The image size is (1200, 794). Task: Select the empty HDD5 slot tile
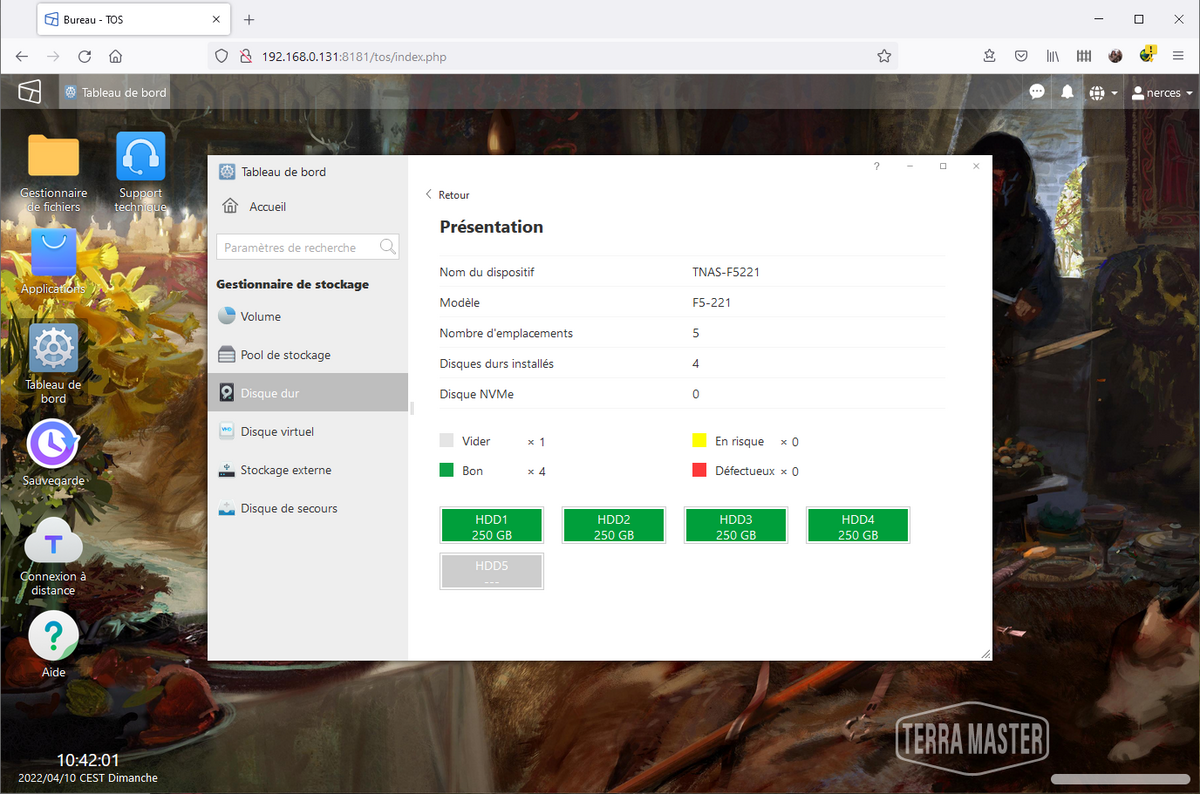[x=492, y=571]
